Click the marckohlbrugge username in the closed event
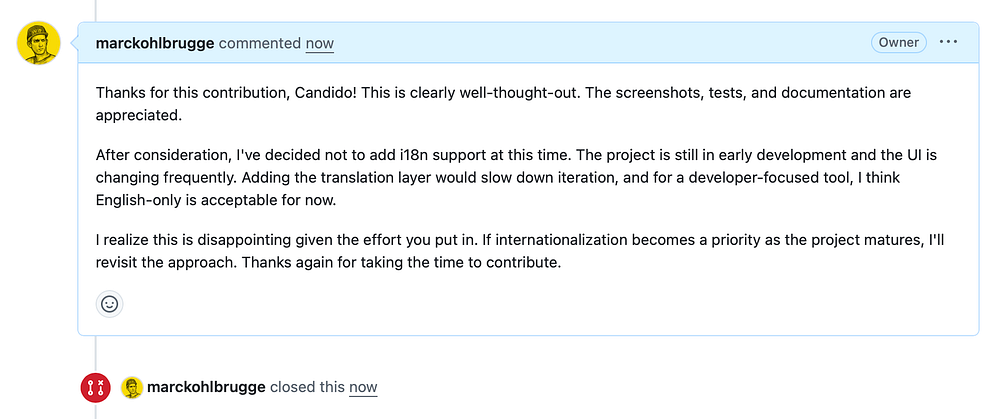This screenshot has width=1000, height=419. (x=205, y=387)
